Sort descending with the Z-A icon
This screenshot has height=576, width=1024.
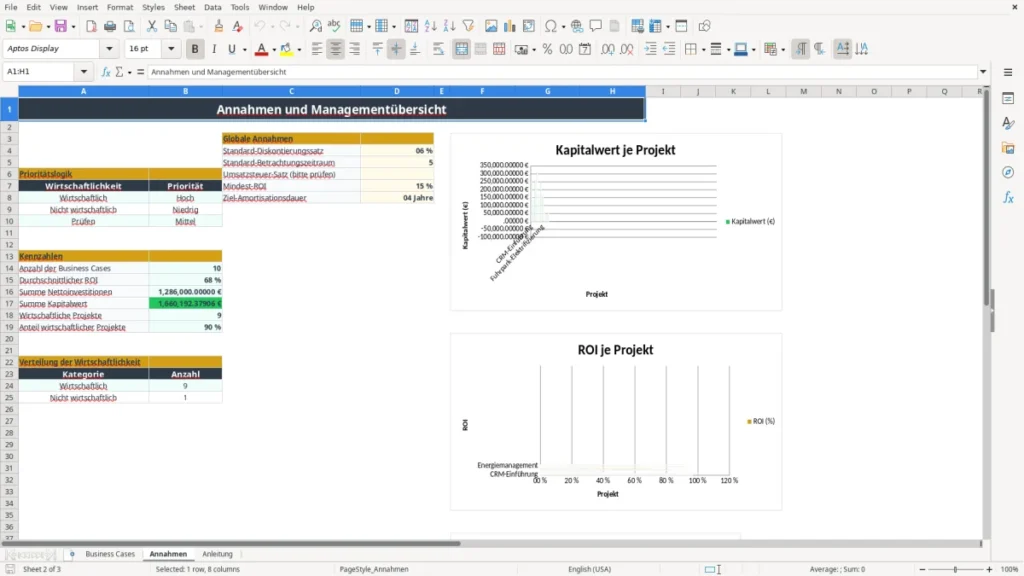pos(449,26)
